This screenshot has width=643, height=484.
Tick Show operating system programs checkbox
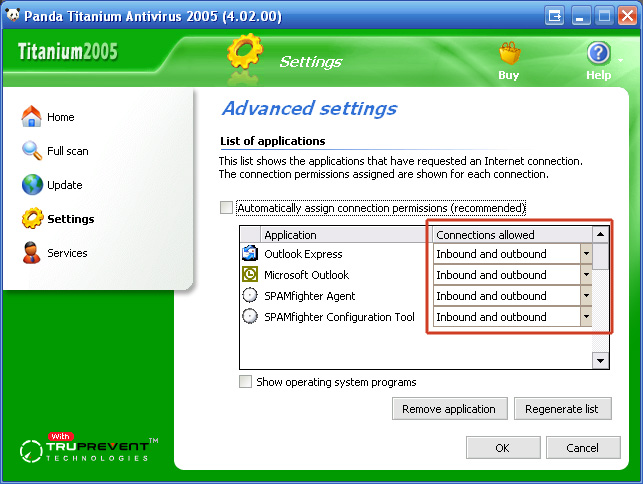click(245, 381)
